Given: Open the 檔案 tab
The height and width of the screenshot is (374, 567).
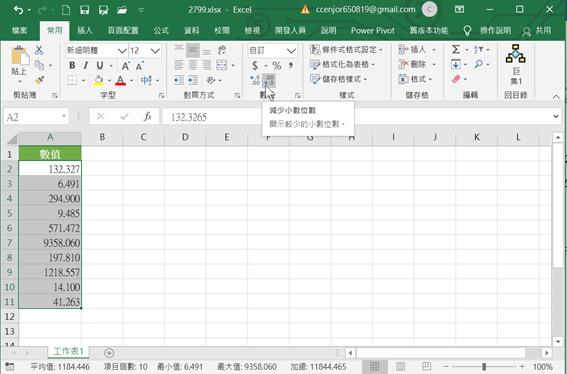Looking at the screenshot, I should click(20, 30).
